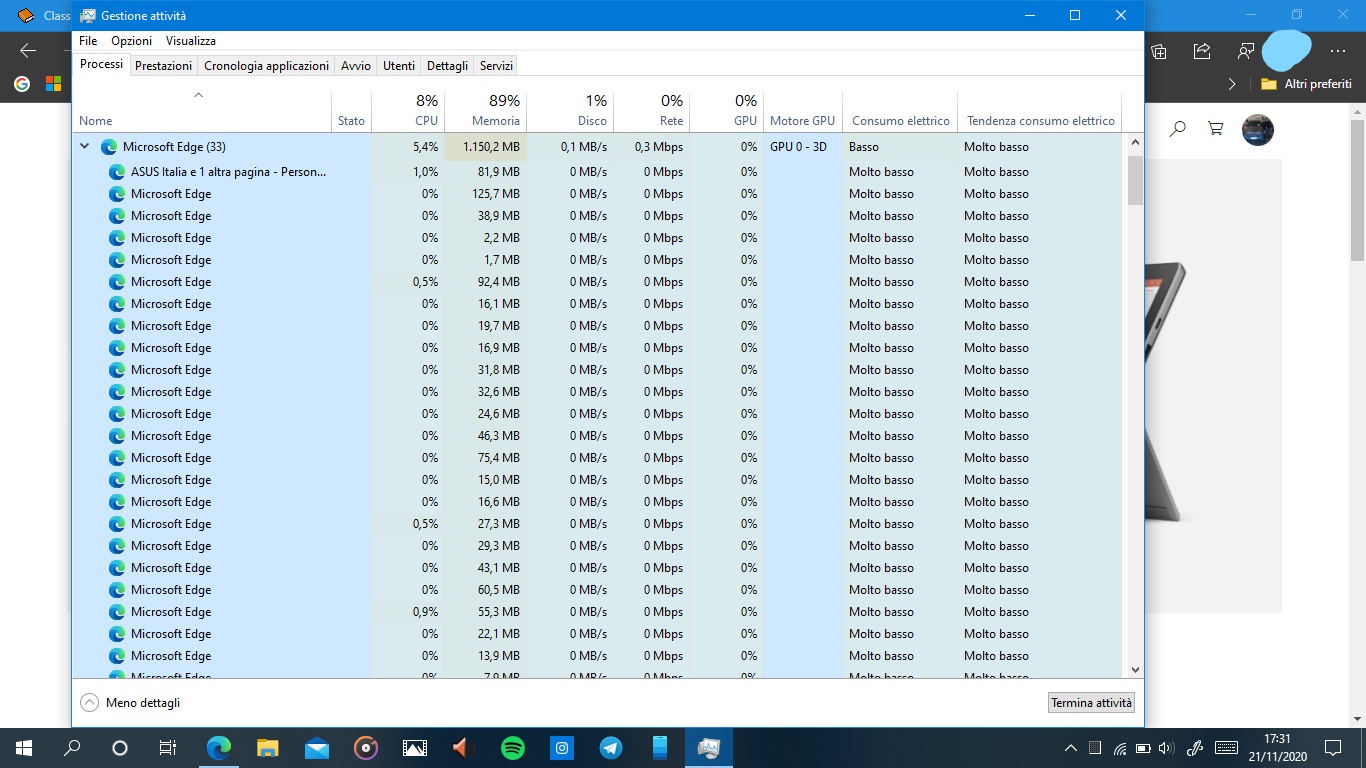
Task: Click the taskbar search icon
Action: (x=72, y=747)
